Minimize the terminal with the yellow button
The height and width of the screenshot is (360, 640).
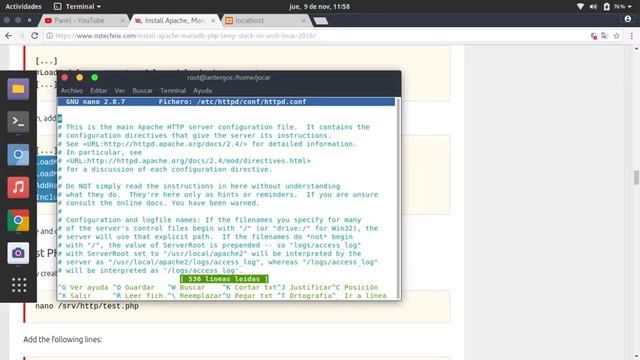pyautogui.click(x=80, y=77)
